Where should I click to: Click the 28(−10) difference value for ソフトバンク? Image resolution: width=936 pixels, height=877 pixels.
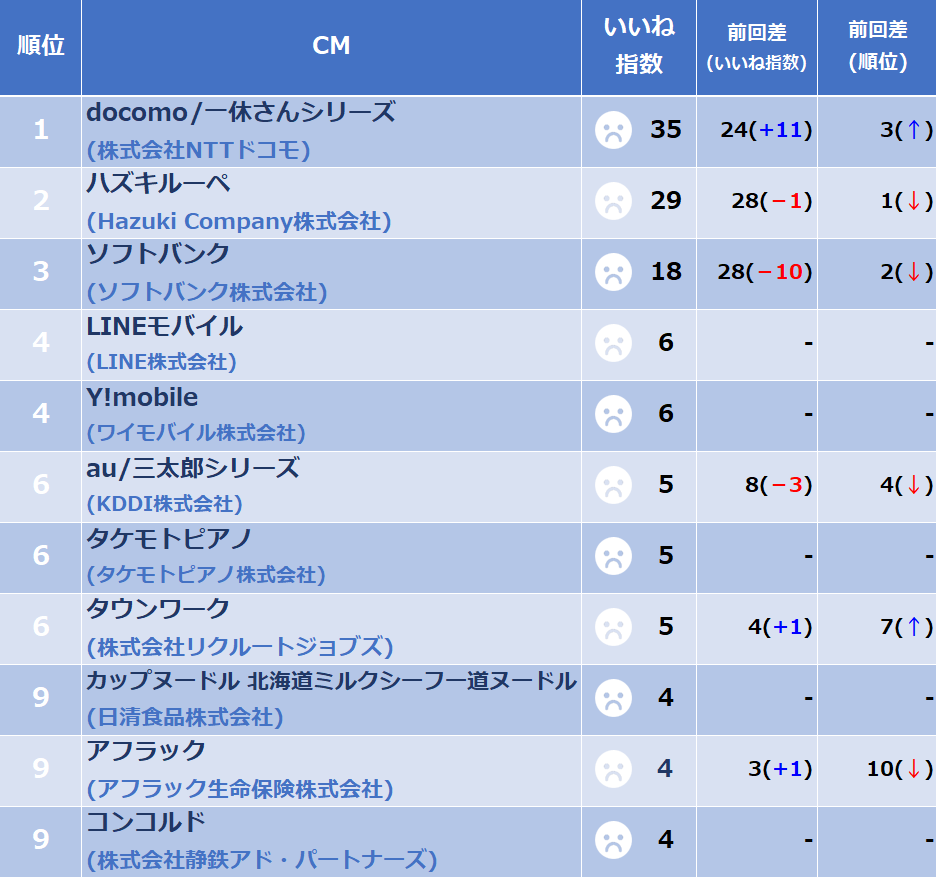[x=765, y=272]
